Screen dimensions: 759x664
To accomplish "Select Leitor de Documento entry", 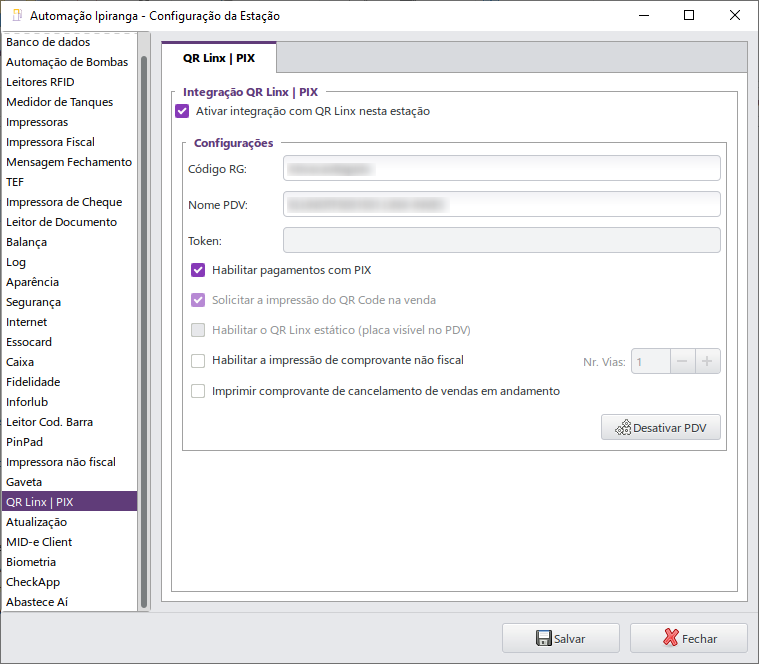I will [69, 222].
